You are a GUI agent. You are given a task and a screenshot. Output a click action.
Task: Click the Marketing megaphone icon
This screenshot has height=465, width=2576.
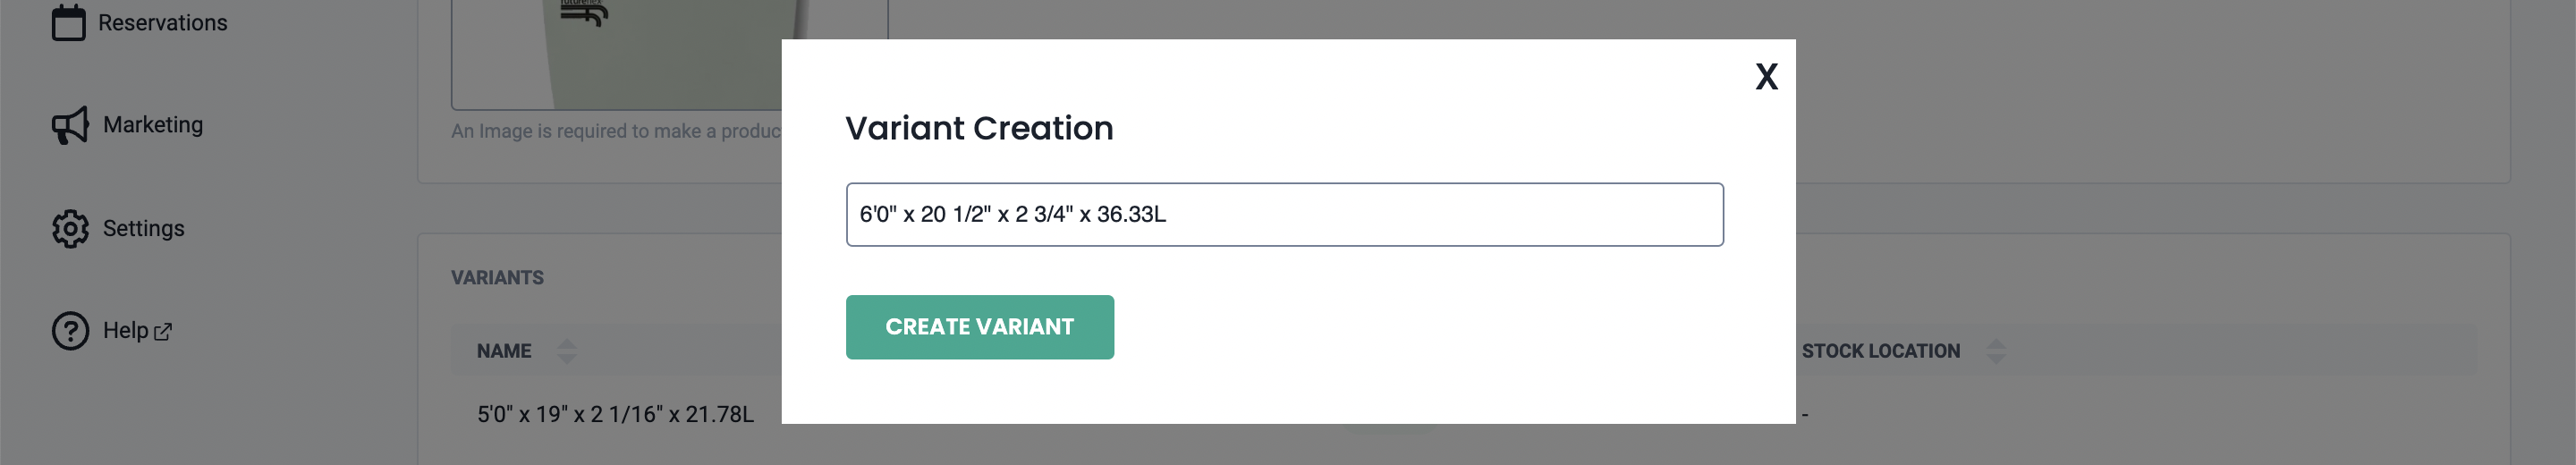[x=70, y=125]
